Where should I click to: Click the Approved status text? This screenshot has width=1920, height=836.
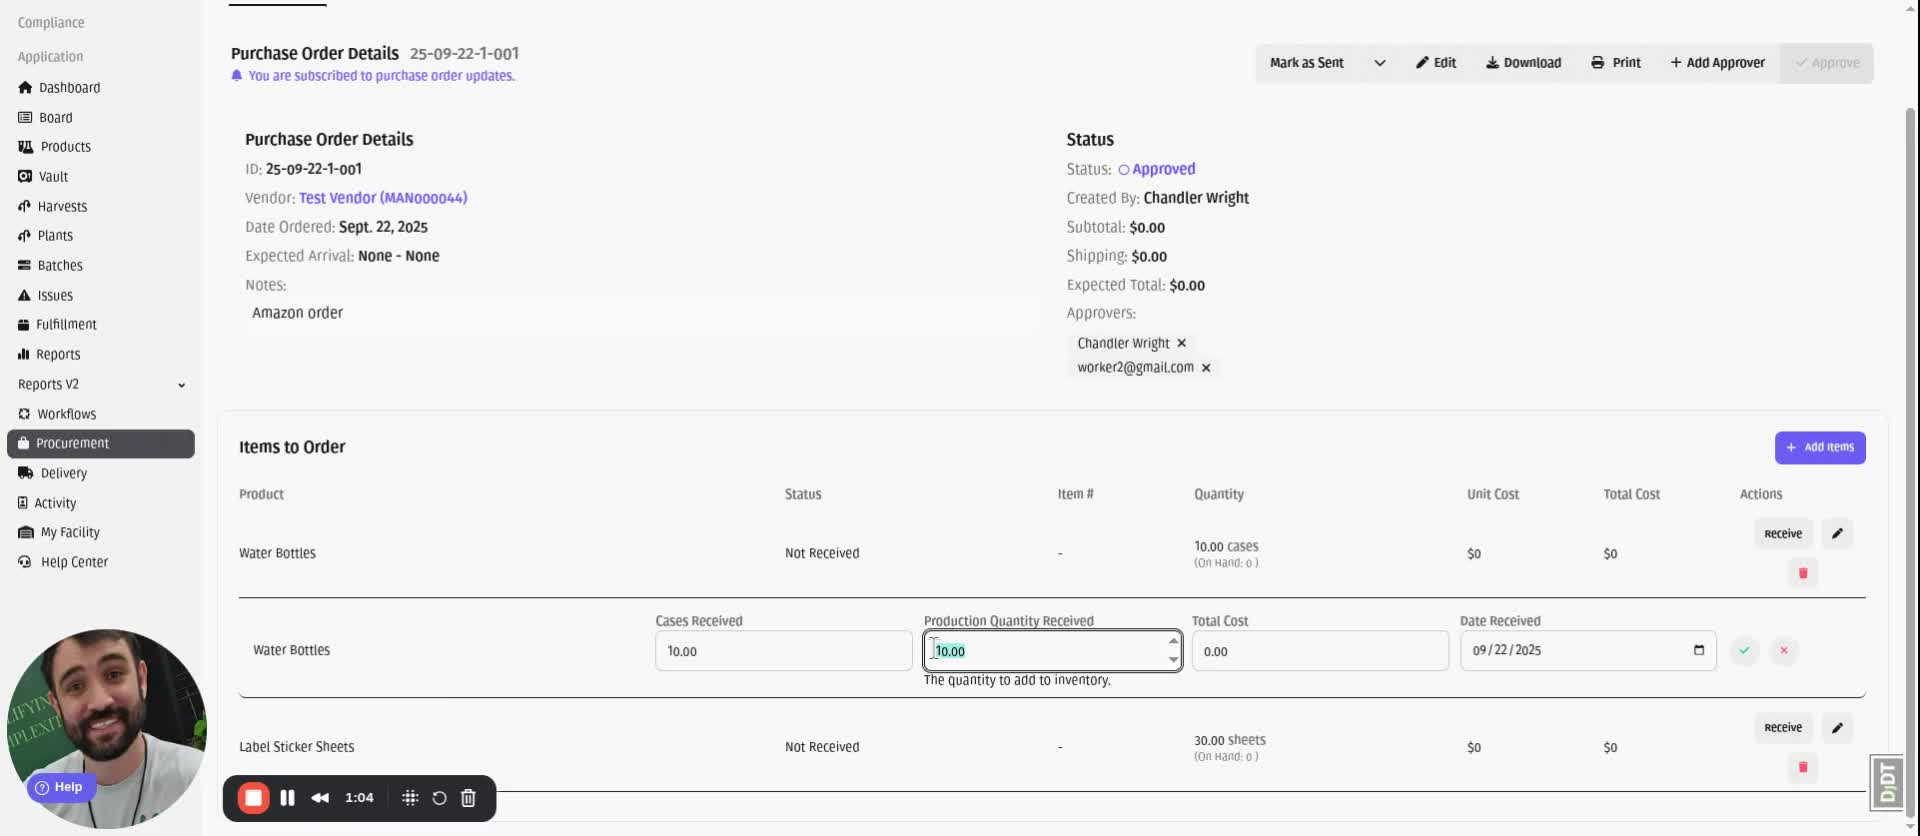1163,170
